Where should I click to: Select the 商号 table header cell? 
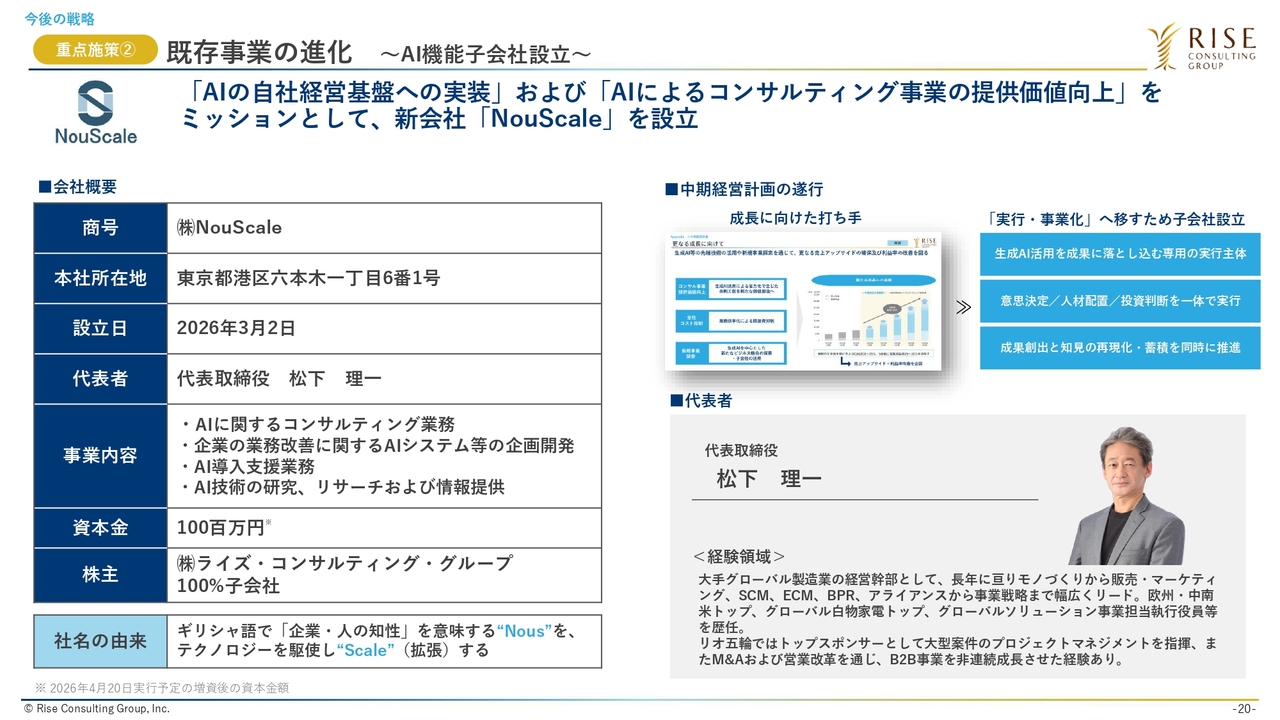point(100,228)
